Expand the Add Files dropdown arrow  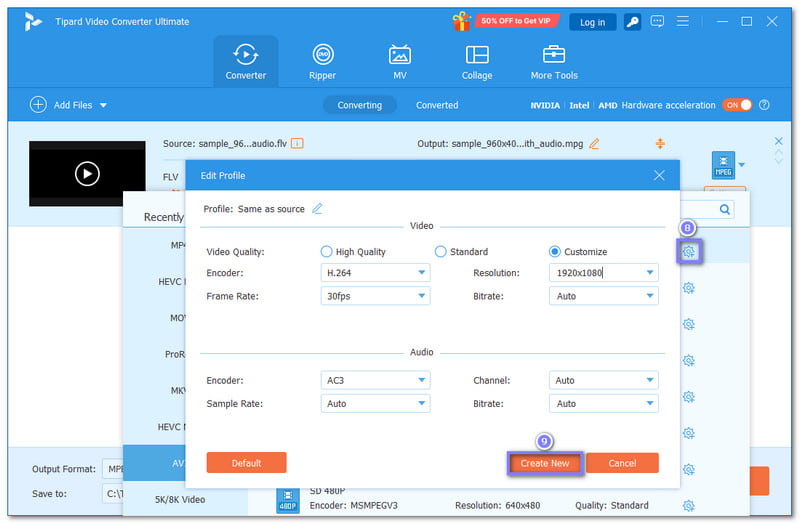pyautogui.click(x=103, y=105)
